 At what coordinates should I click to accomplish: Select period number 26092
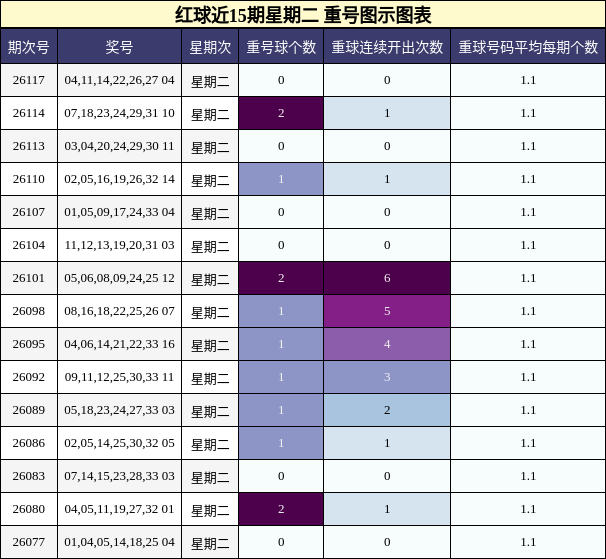[29, 377]
